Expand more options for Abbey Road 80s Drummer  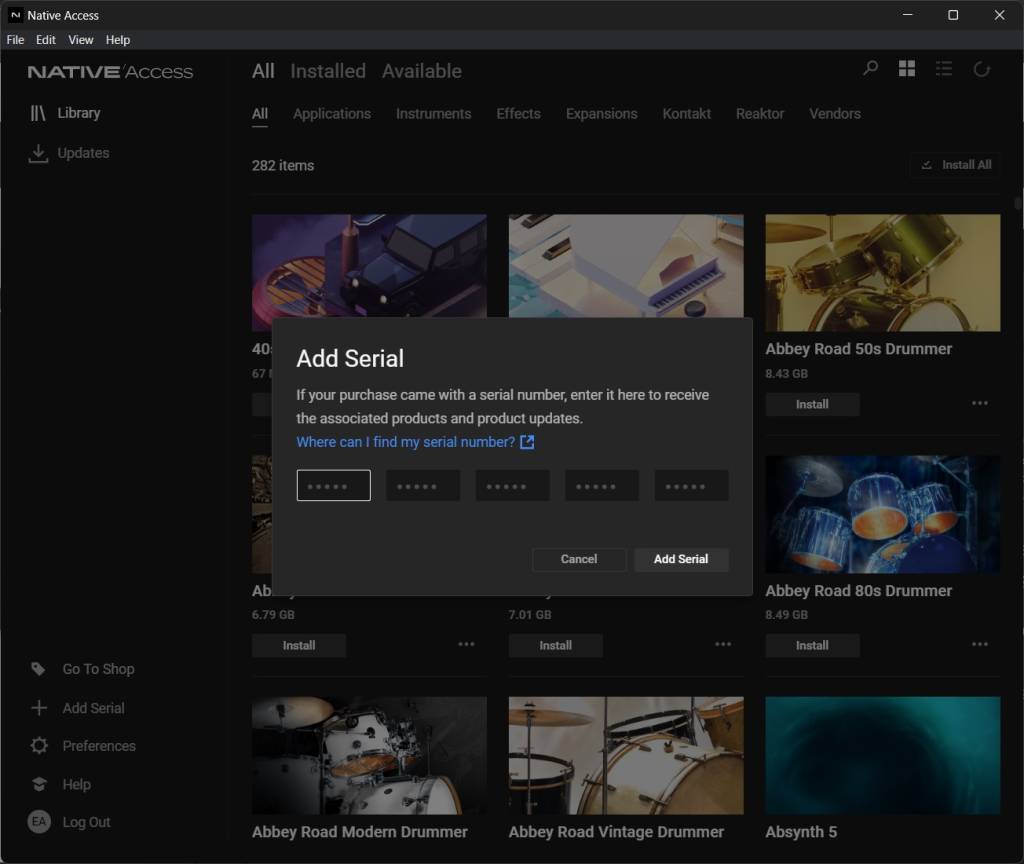point(980,644)
